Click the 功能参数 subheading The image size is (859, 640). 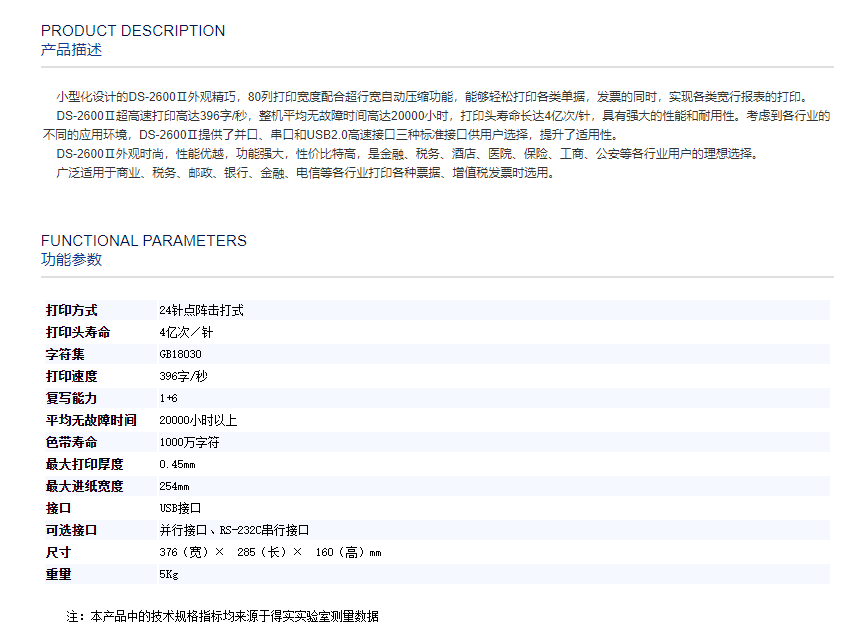pyautogui.click(x=71, y=260)
